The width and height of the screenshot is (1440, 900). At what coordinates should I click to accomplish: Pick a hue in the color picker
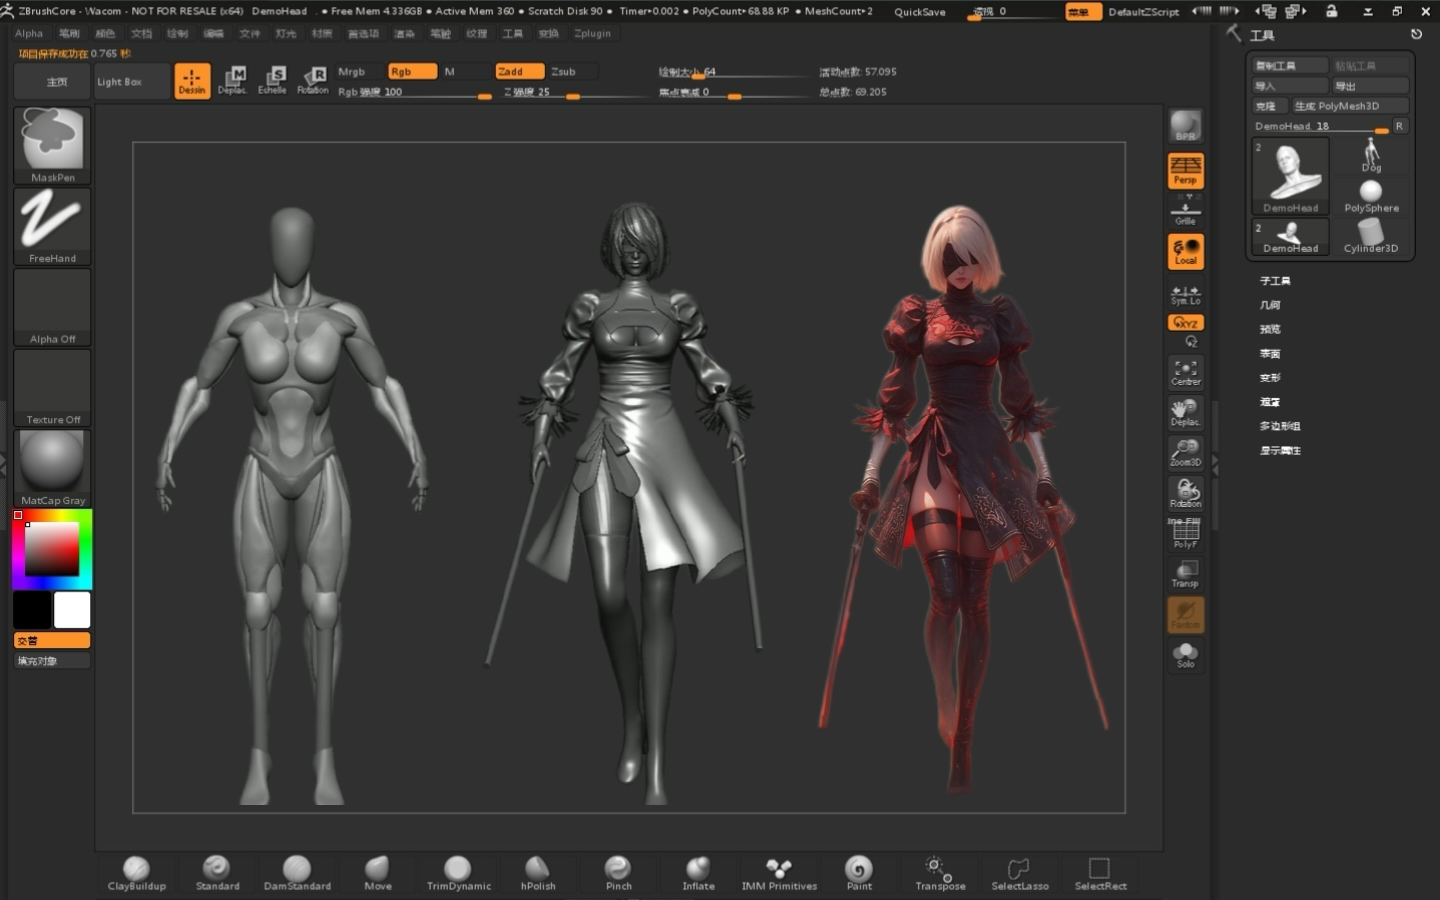[x=52, y=549]
